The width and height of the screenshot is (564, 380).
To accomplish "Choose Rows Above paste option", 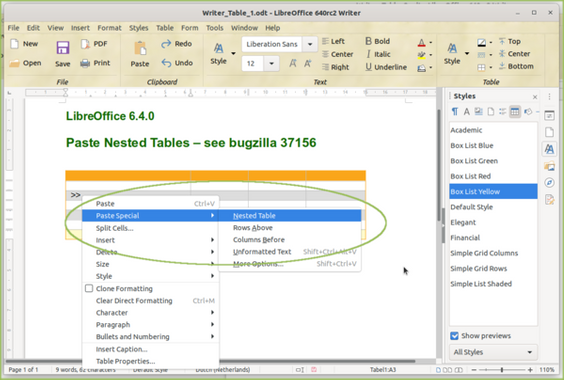I will 290,228.
